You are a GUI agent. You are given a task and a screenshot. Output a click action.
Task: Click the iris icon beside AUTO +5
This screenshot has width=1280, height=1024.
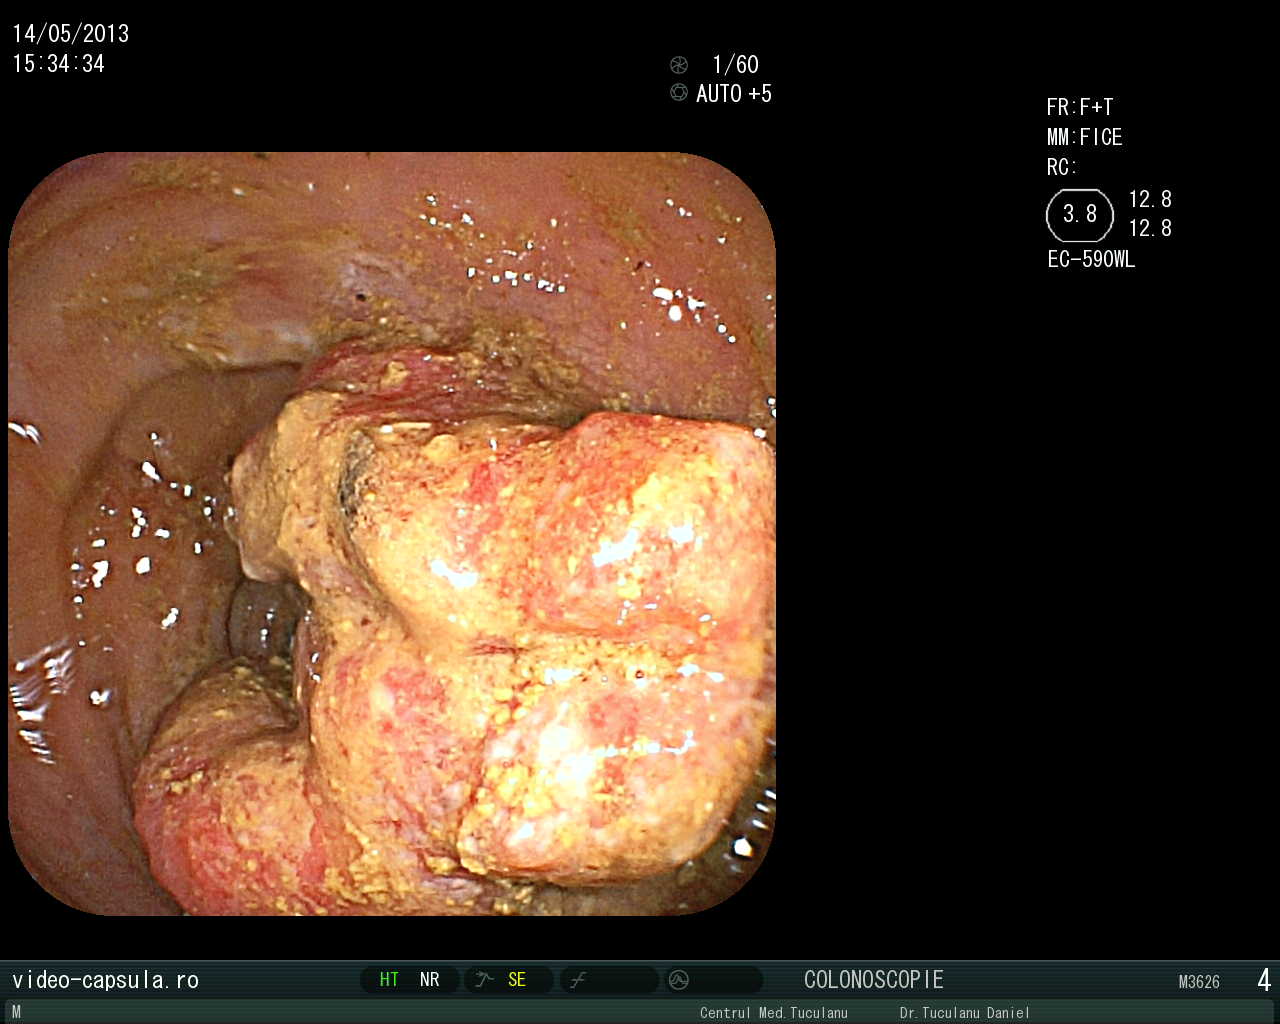679,93
